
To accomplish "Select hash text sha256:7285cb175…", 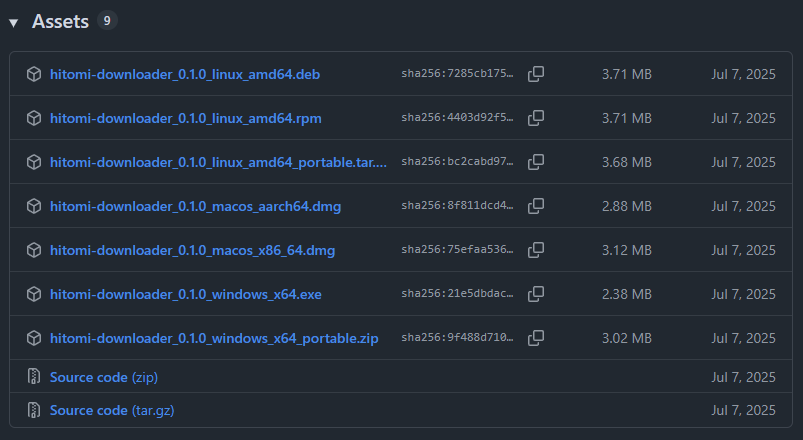I will click(457, 73).
